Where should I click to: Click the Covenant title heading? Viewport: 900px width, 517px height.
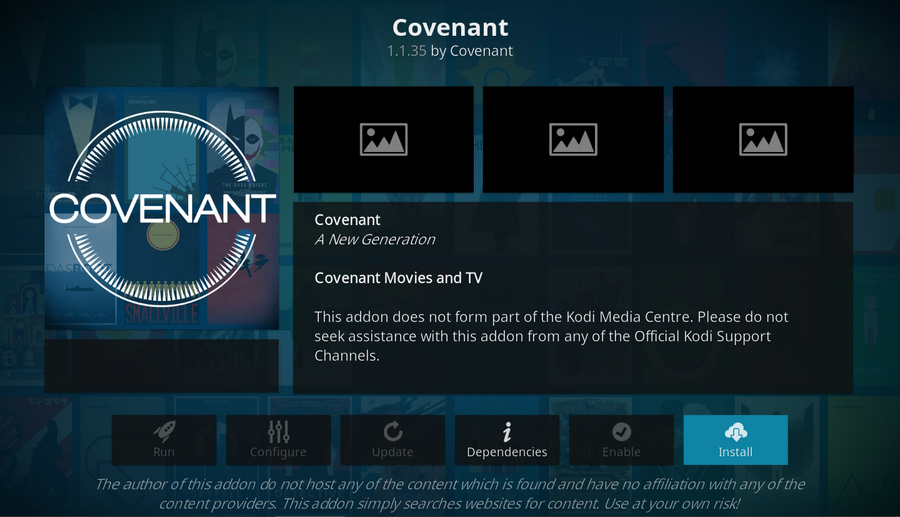[x=450, y=27]
